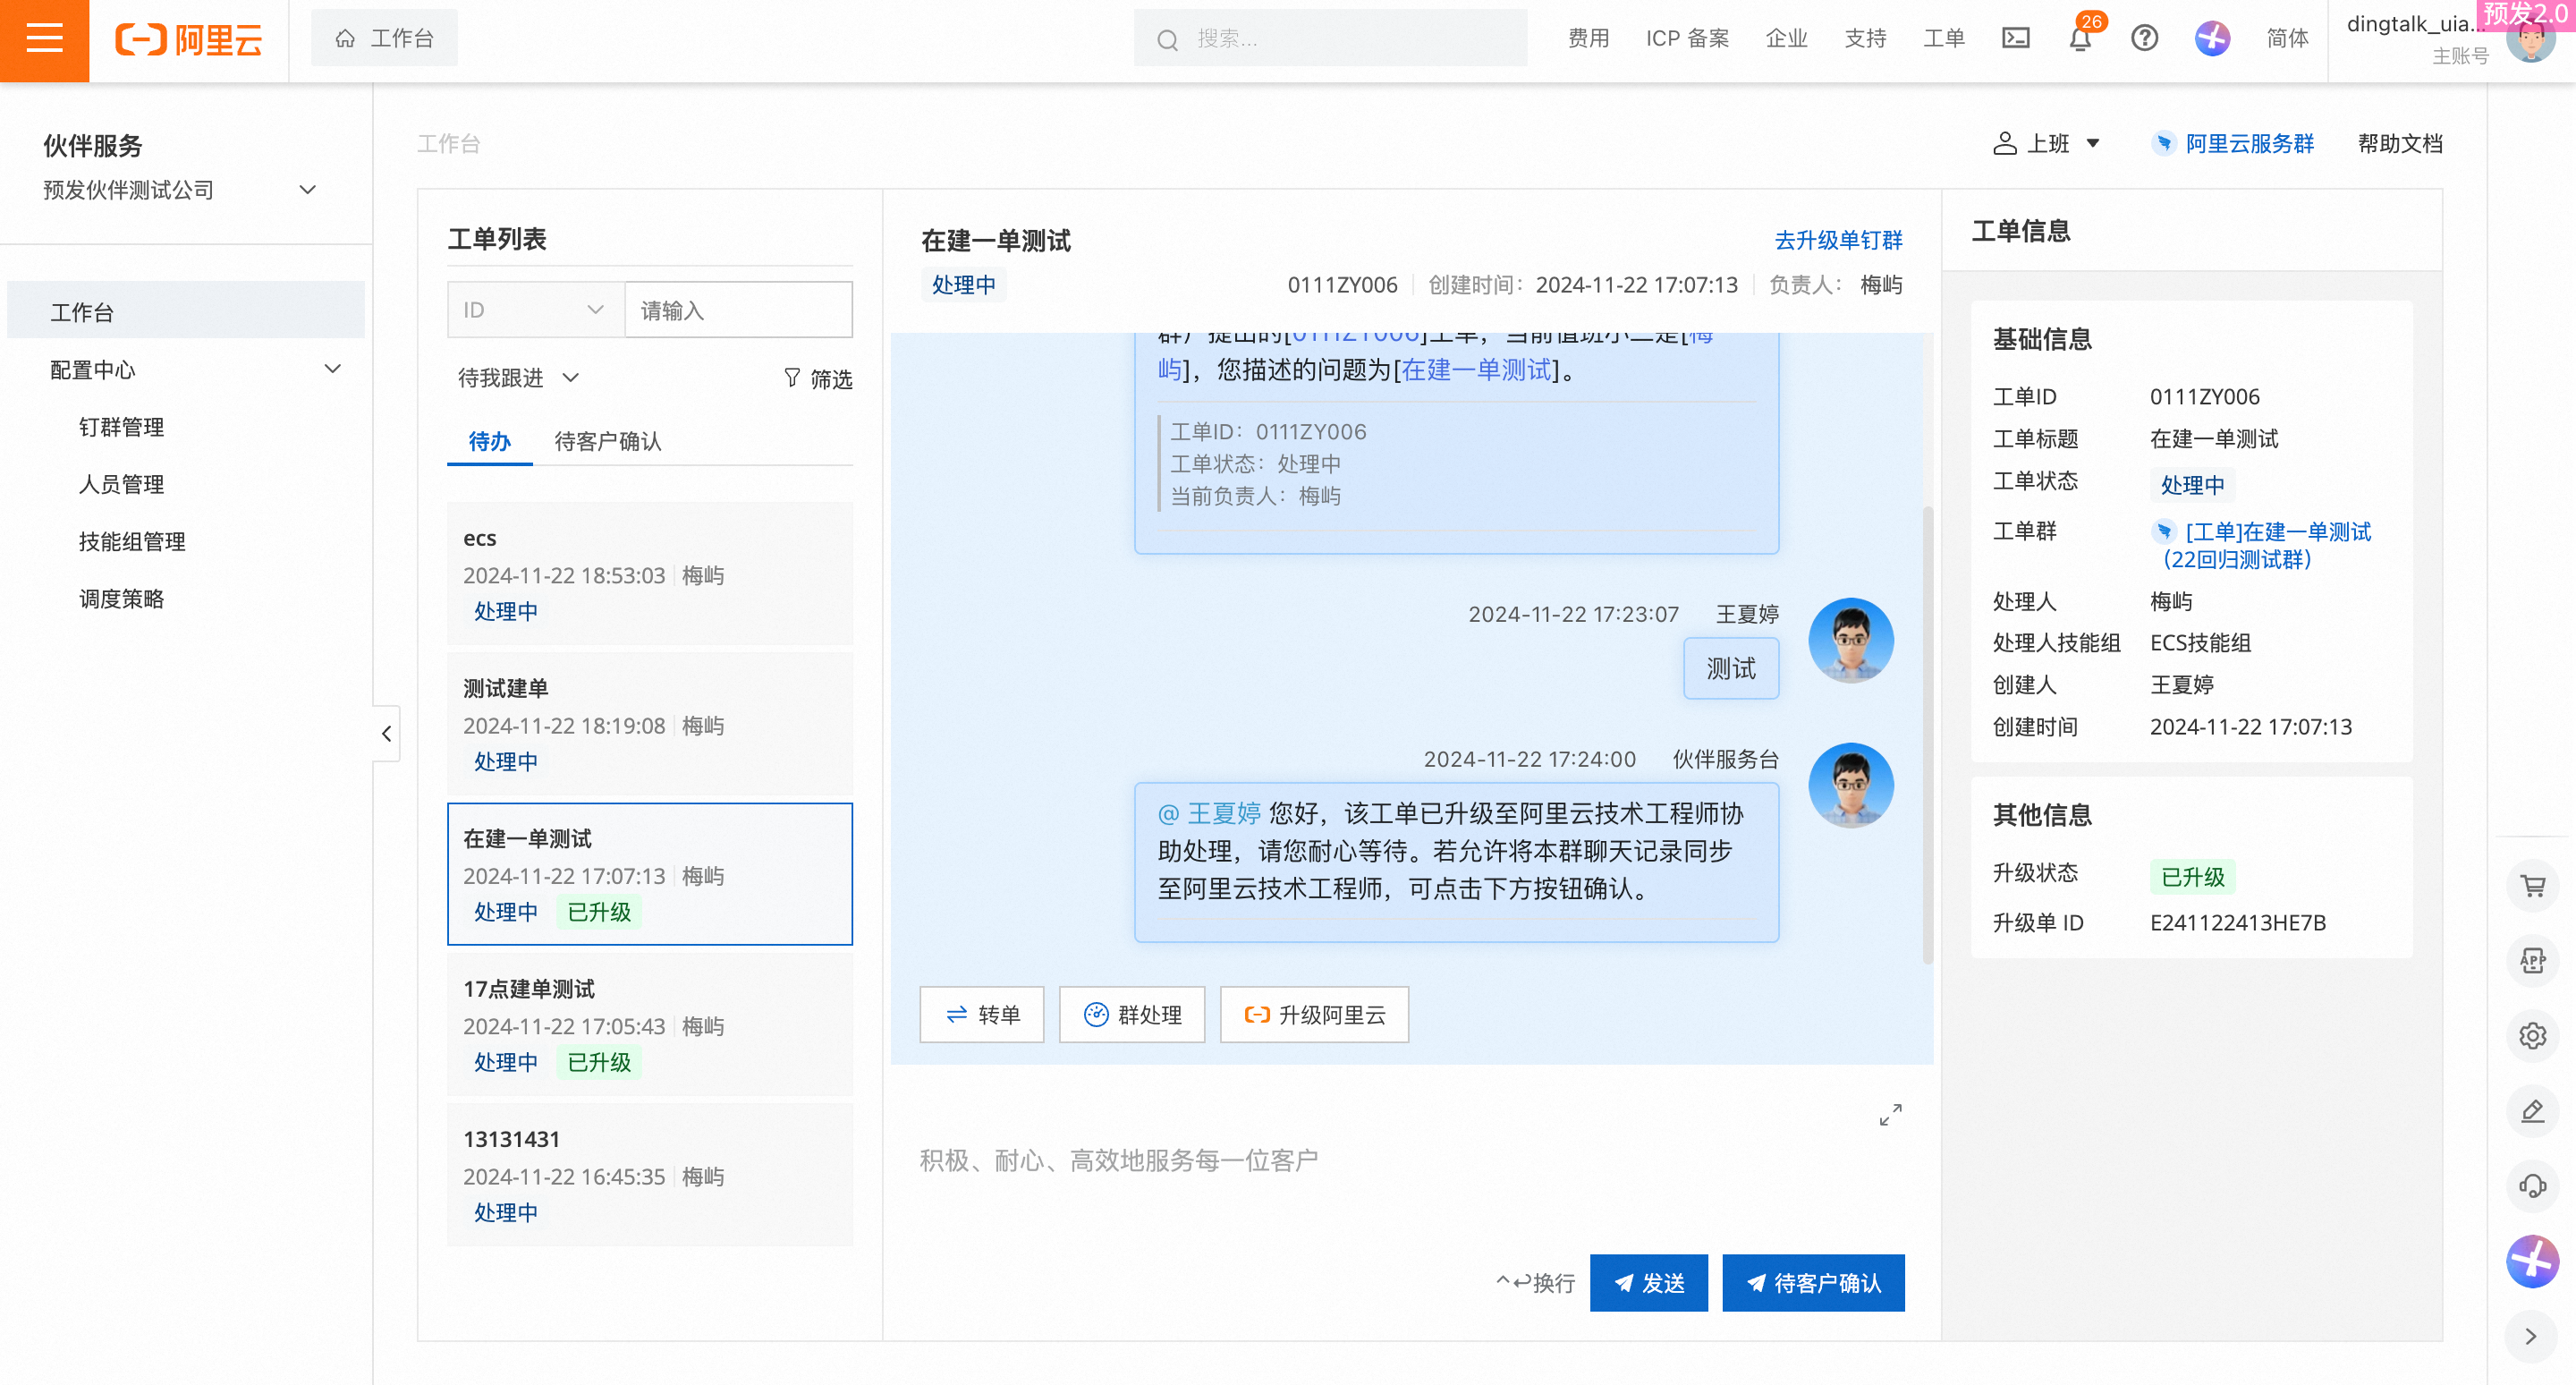Screen dimensions: 2576x1385
Task: Open the 筛选 filter option
Action: pos(818,379)
